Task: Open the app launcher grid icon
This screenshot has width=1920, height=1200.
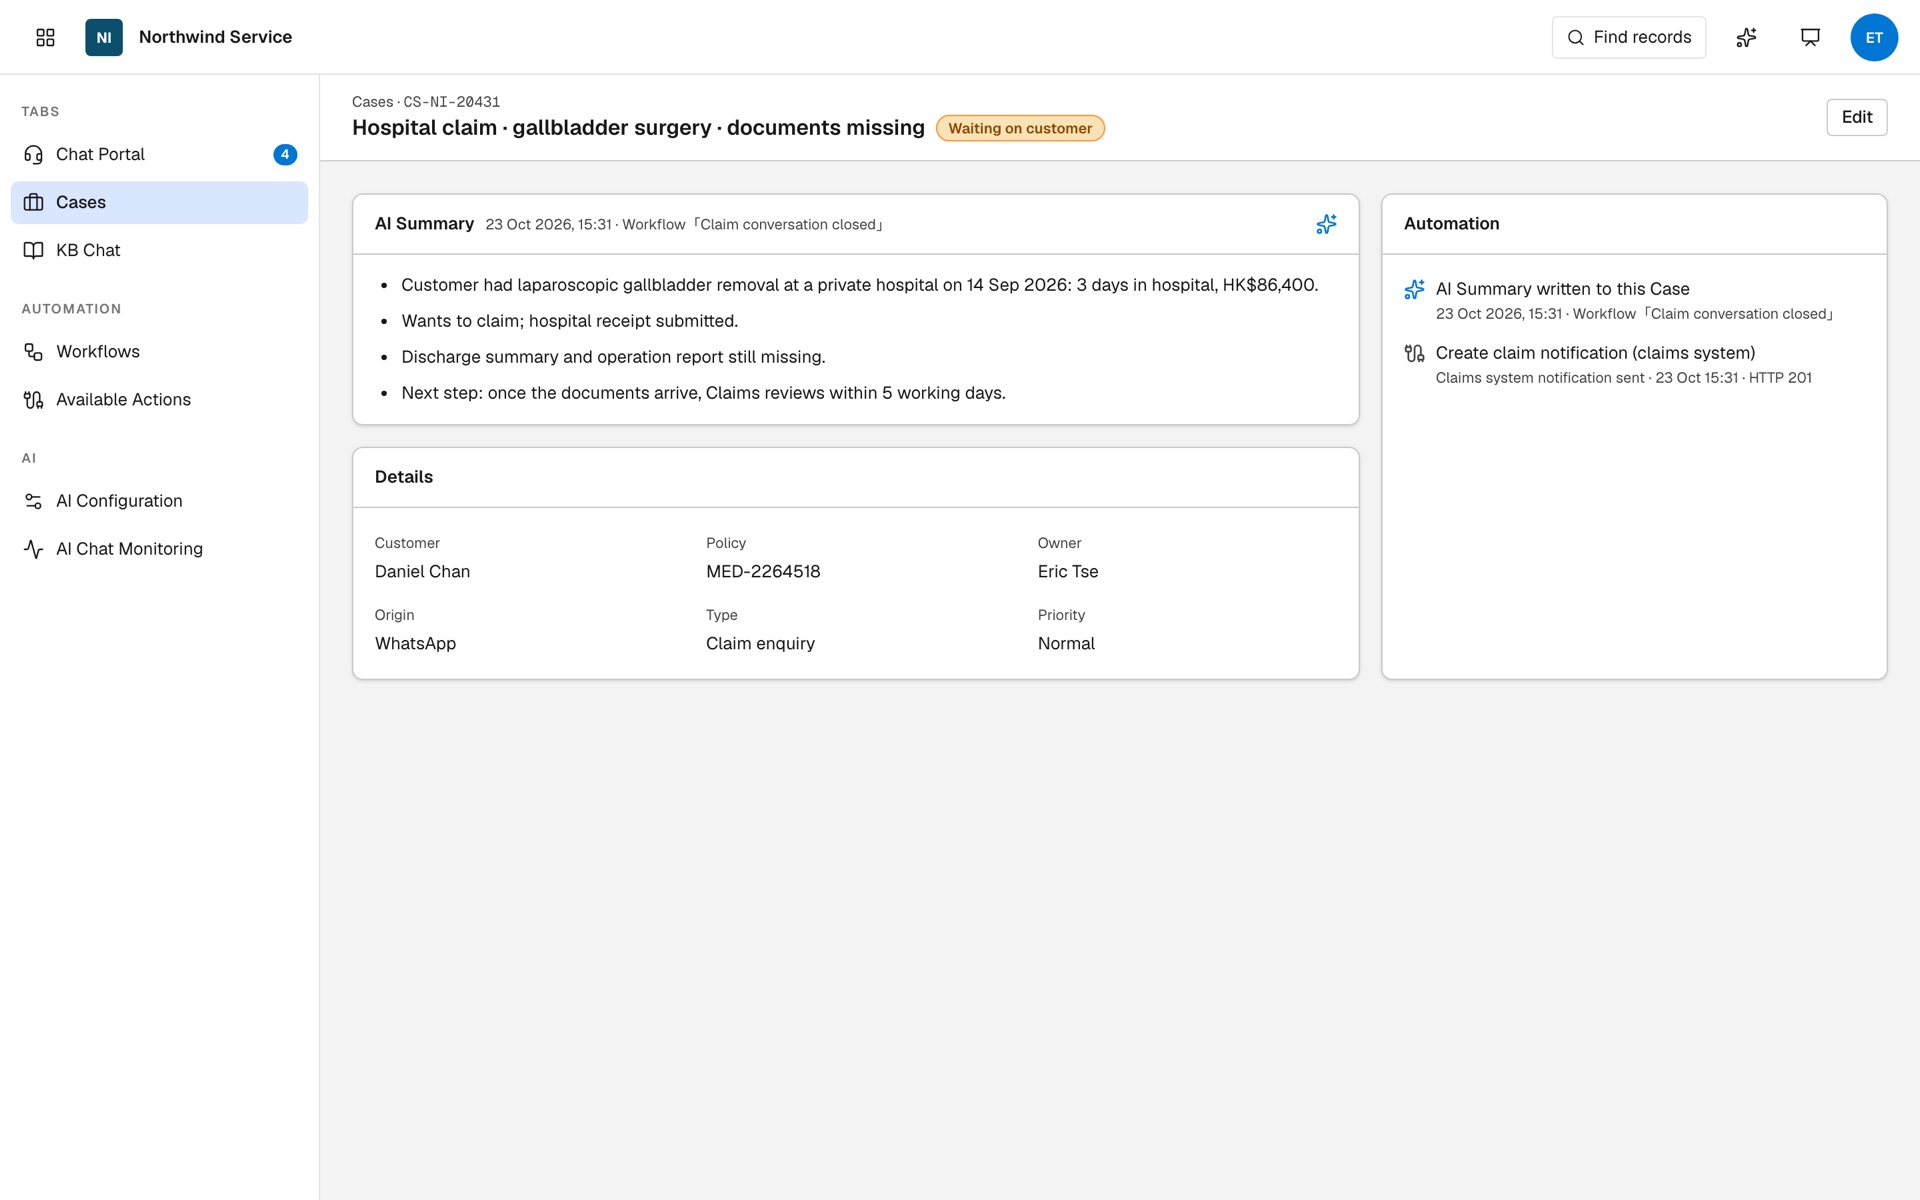Action: (45, 37)
